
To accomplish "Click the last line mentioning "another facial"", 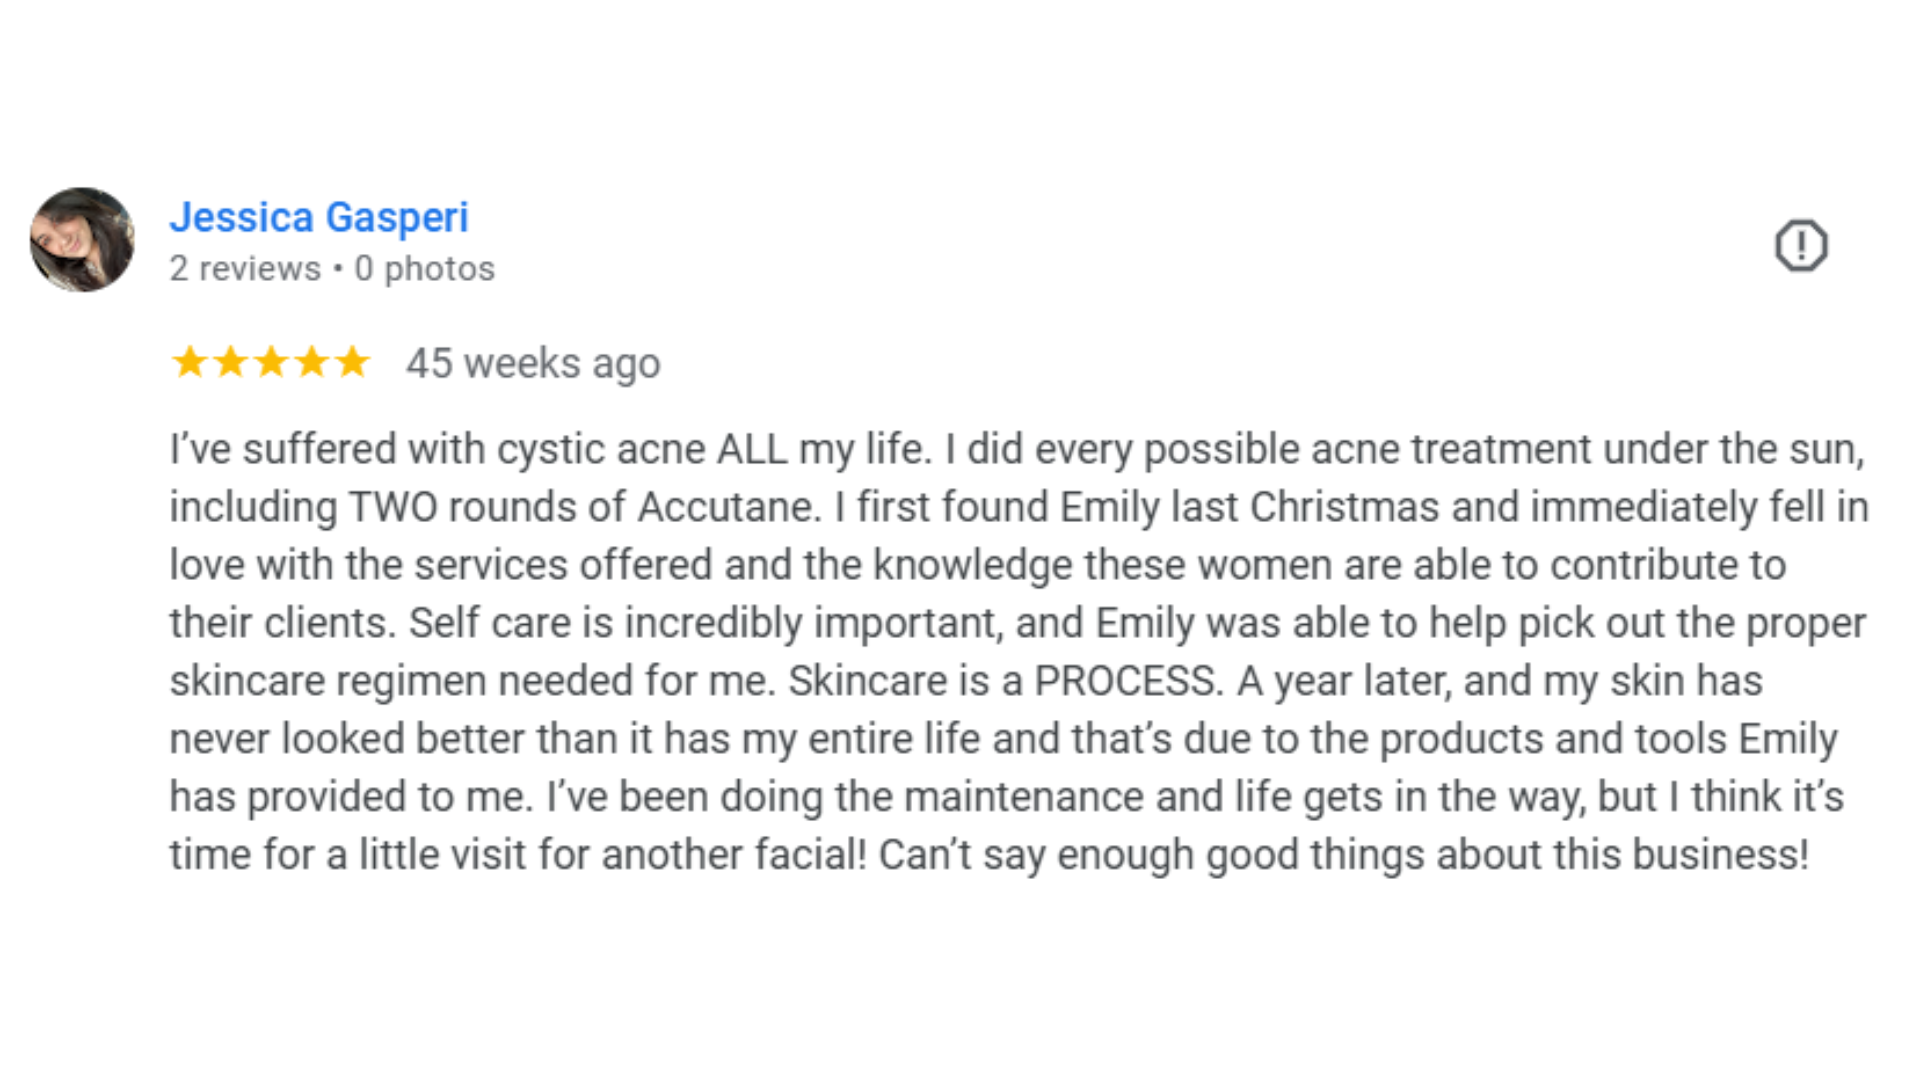I will click(x=989, y=856).
